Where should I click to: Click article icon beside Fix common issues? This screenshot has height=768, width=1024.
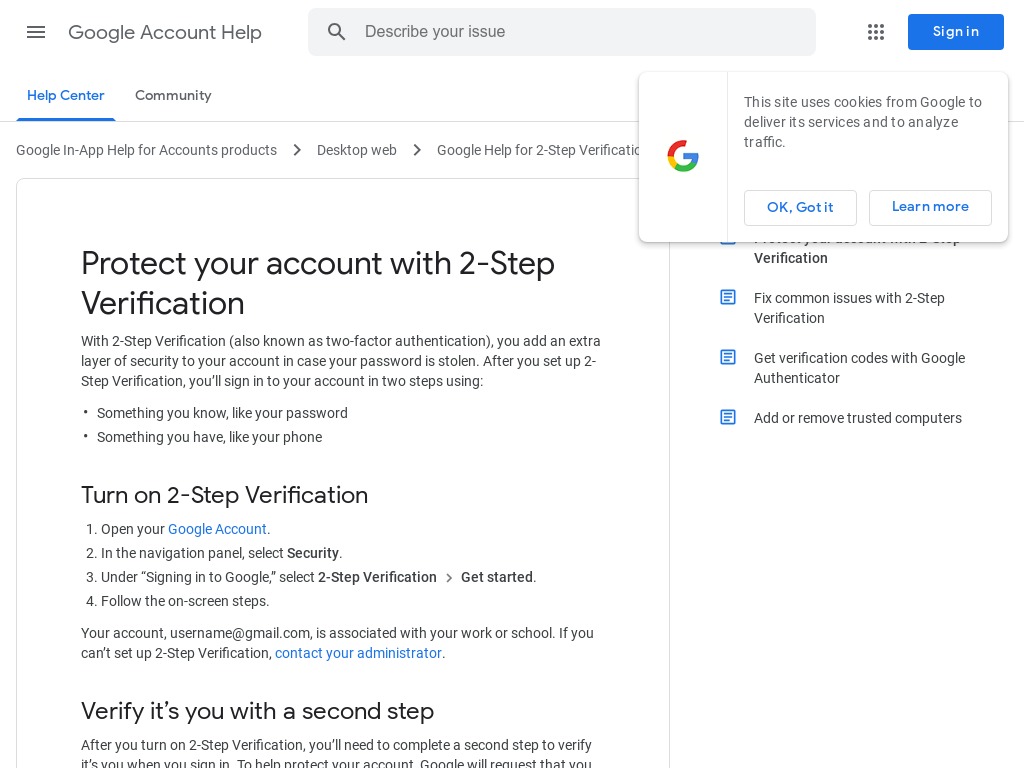[x=728, y=297]
